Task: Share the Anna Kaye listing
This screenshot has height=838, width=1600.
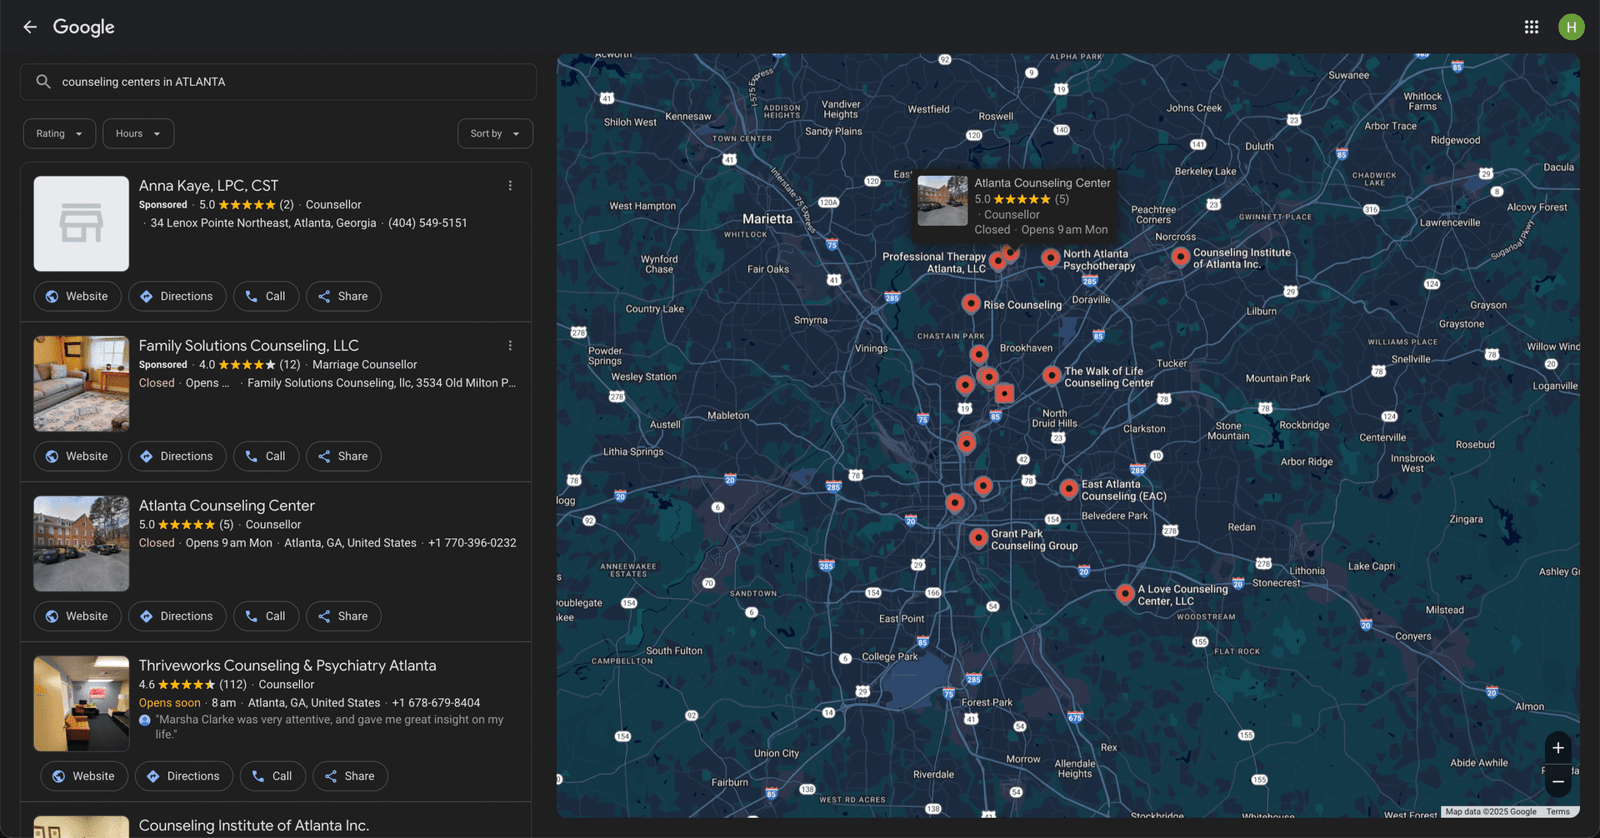Action: click(343, 296)
